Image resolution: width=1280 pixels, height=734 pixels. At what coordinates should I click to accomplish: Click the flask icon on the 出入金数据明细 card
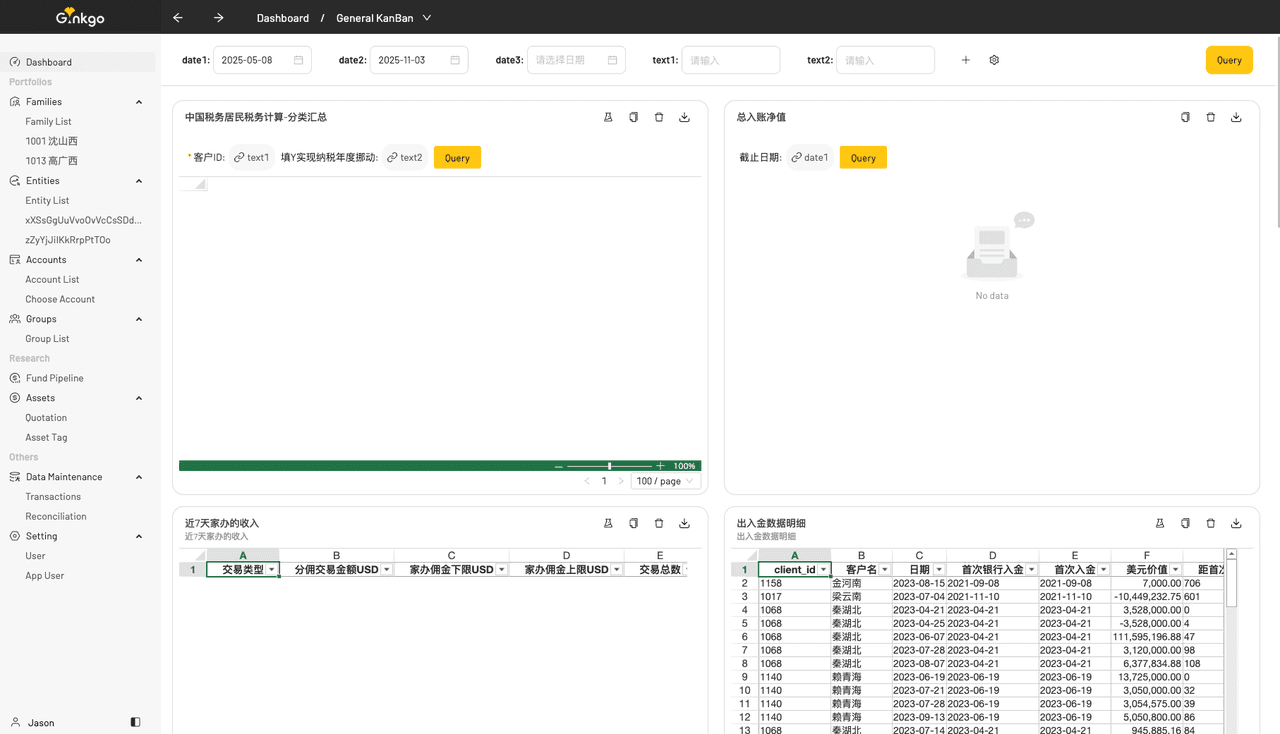coord(1160,523)
